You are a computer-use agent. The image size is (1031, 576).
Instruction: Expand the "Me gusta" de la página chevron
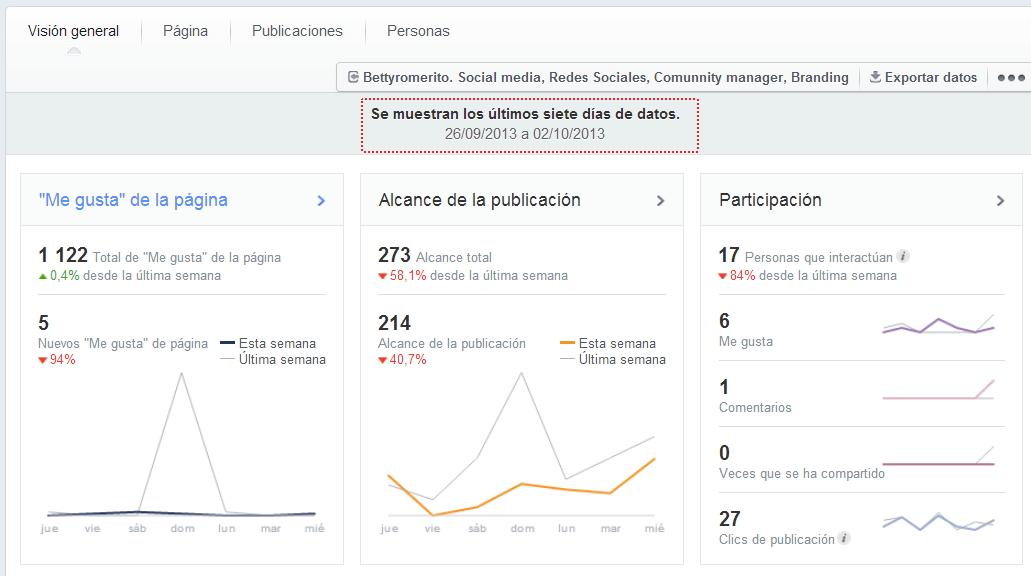pyautogui.click(x=321, y=201)
